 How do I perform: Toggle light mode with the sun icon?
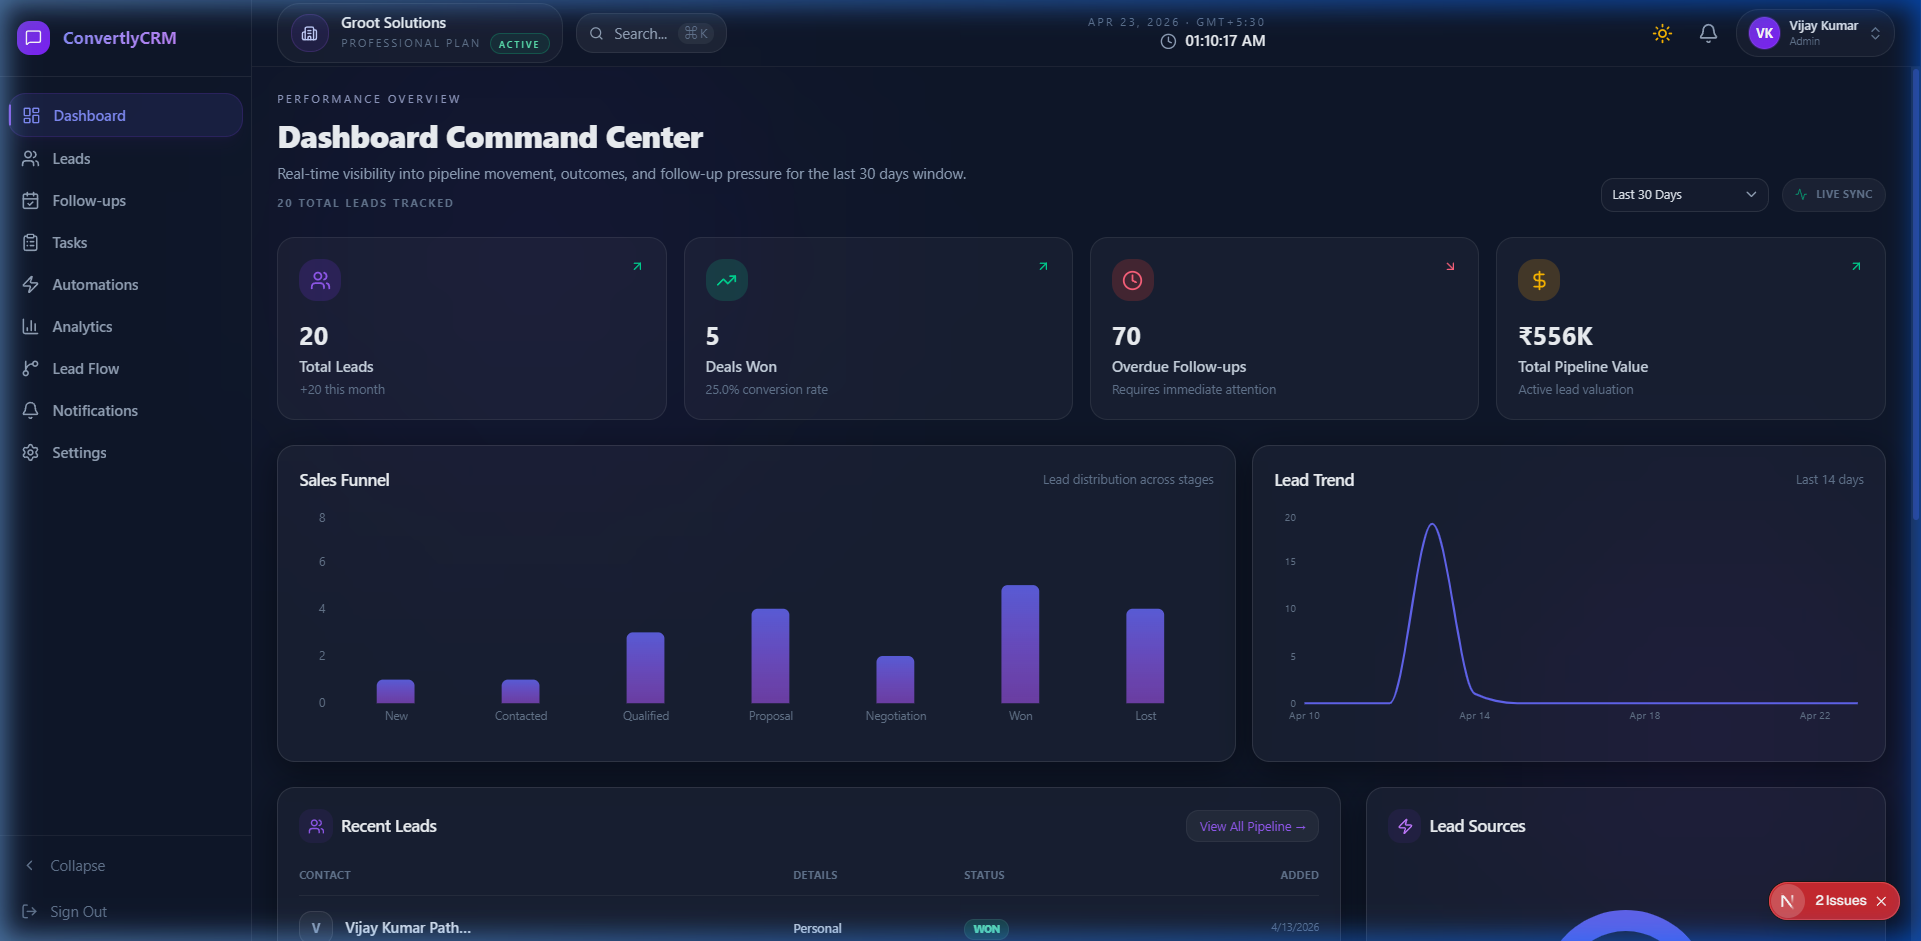[1662, 33]
